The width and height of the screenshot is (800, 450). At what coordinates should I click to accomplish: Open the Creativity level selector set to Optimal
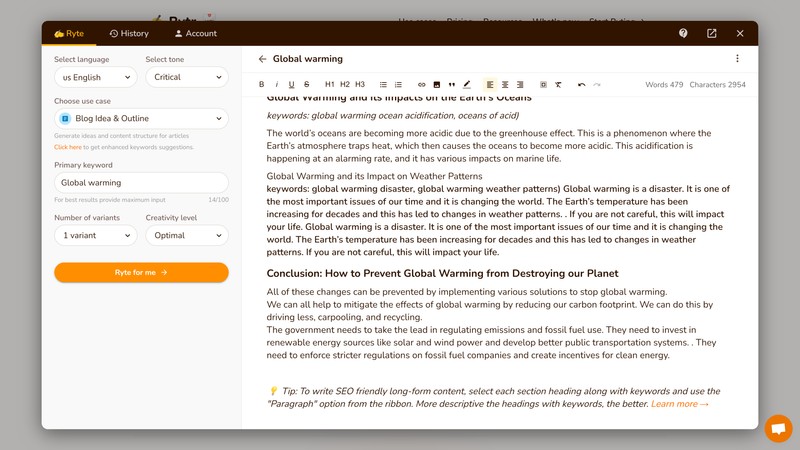tap(187, 236)
